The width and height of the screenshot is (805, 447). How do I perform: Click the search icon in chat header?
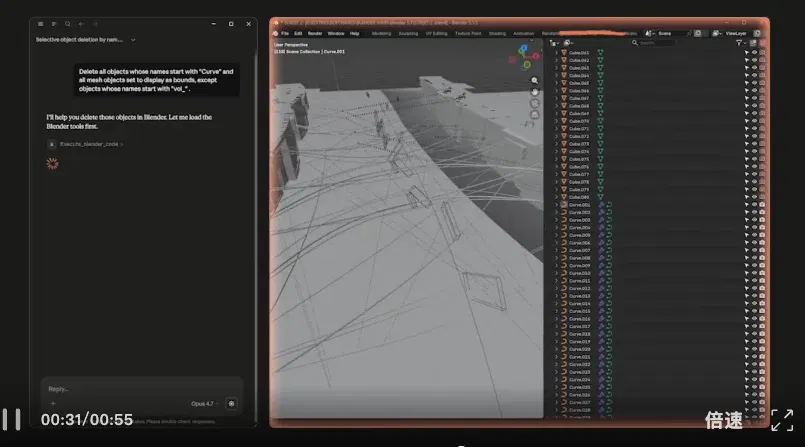67,24
